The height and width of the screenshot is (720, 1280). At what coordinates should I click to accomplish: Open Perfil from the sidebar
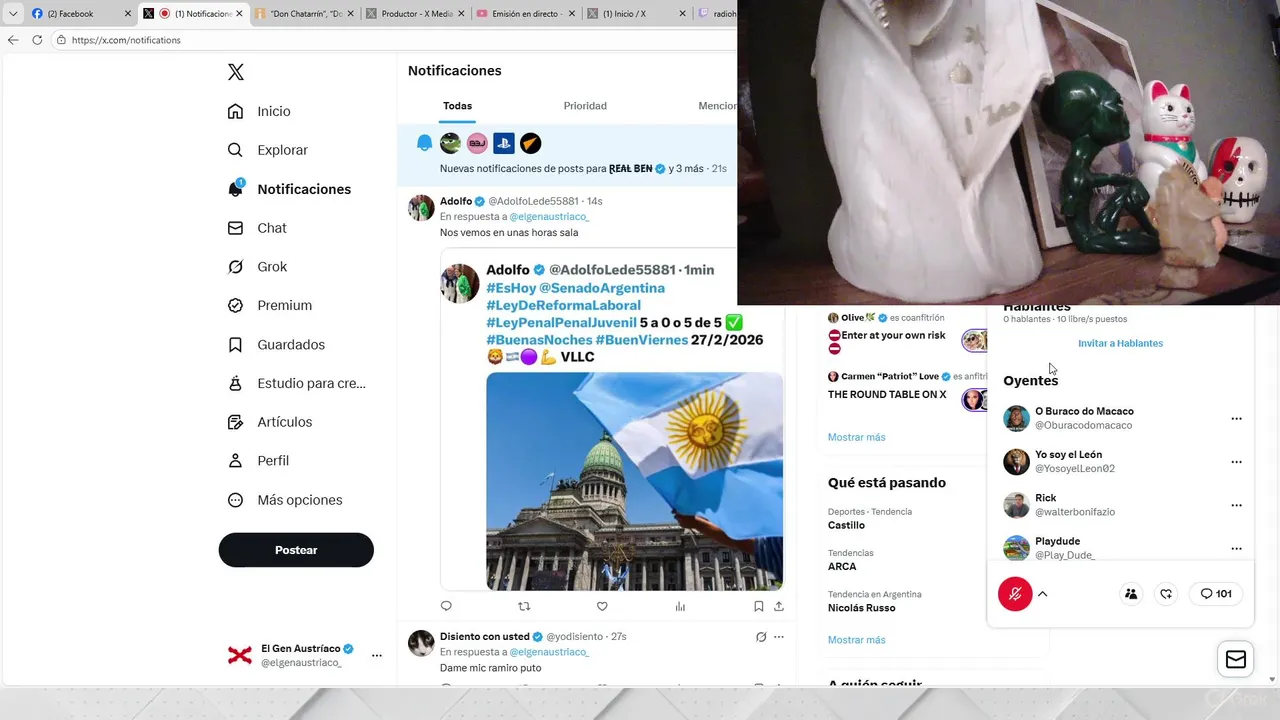(x=258, y=461)
